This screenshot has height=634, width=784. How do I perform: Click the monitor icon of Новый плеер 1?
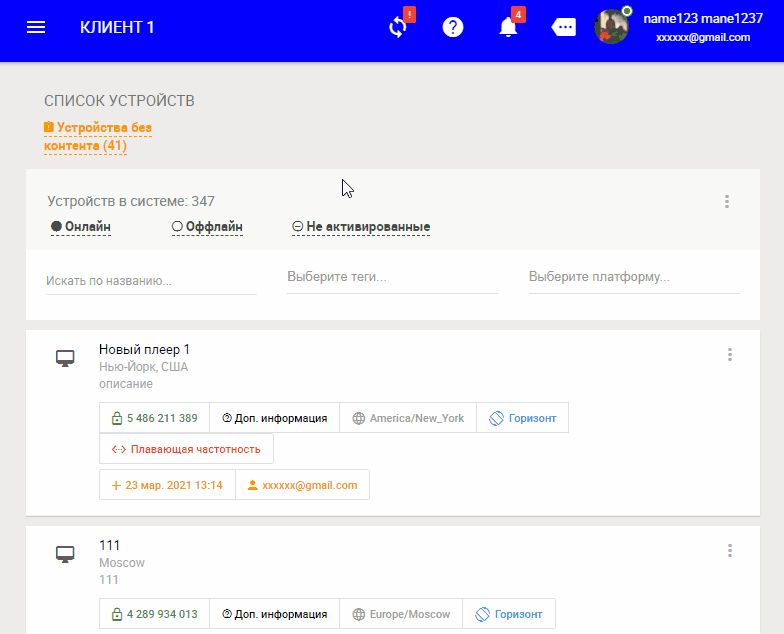pyautogui.click(x=65, y=358)
